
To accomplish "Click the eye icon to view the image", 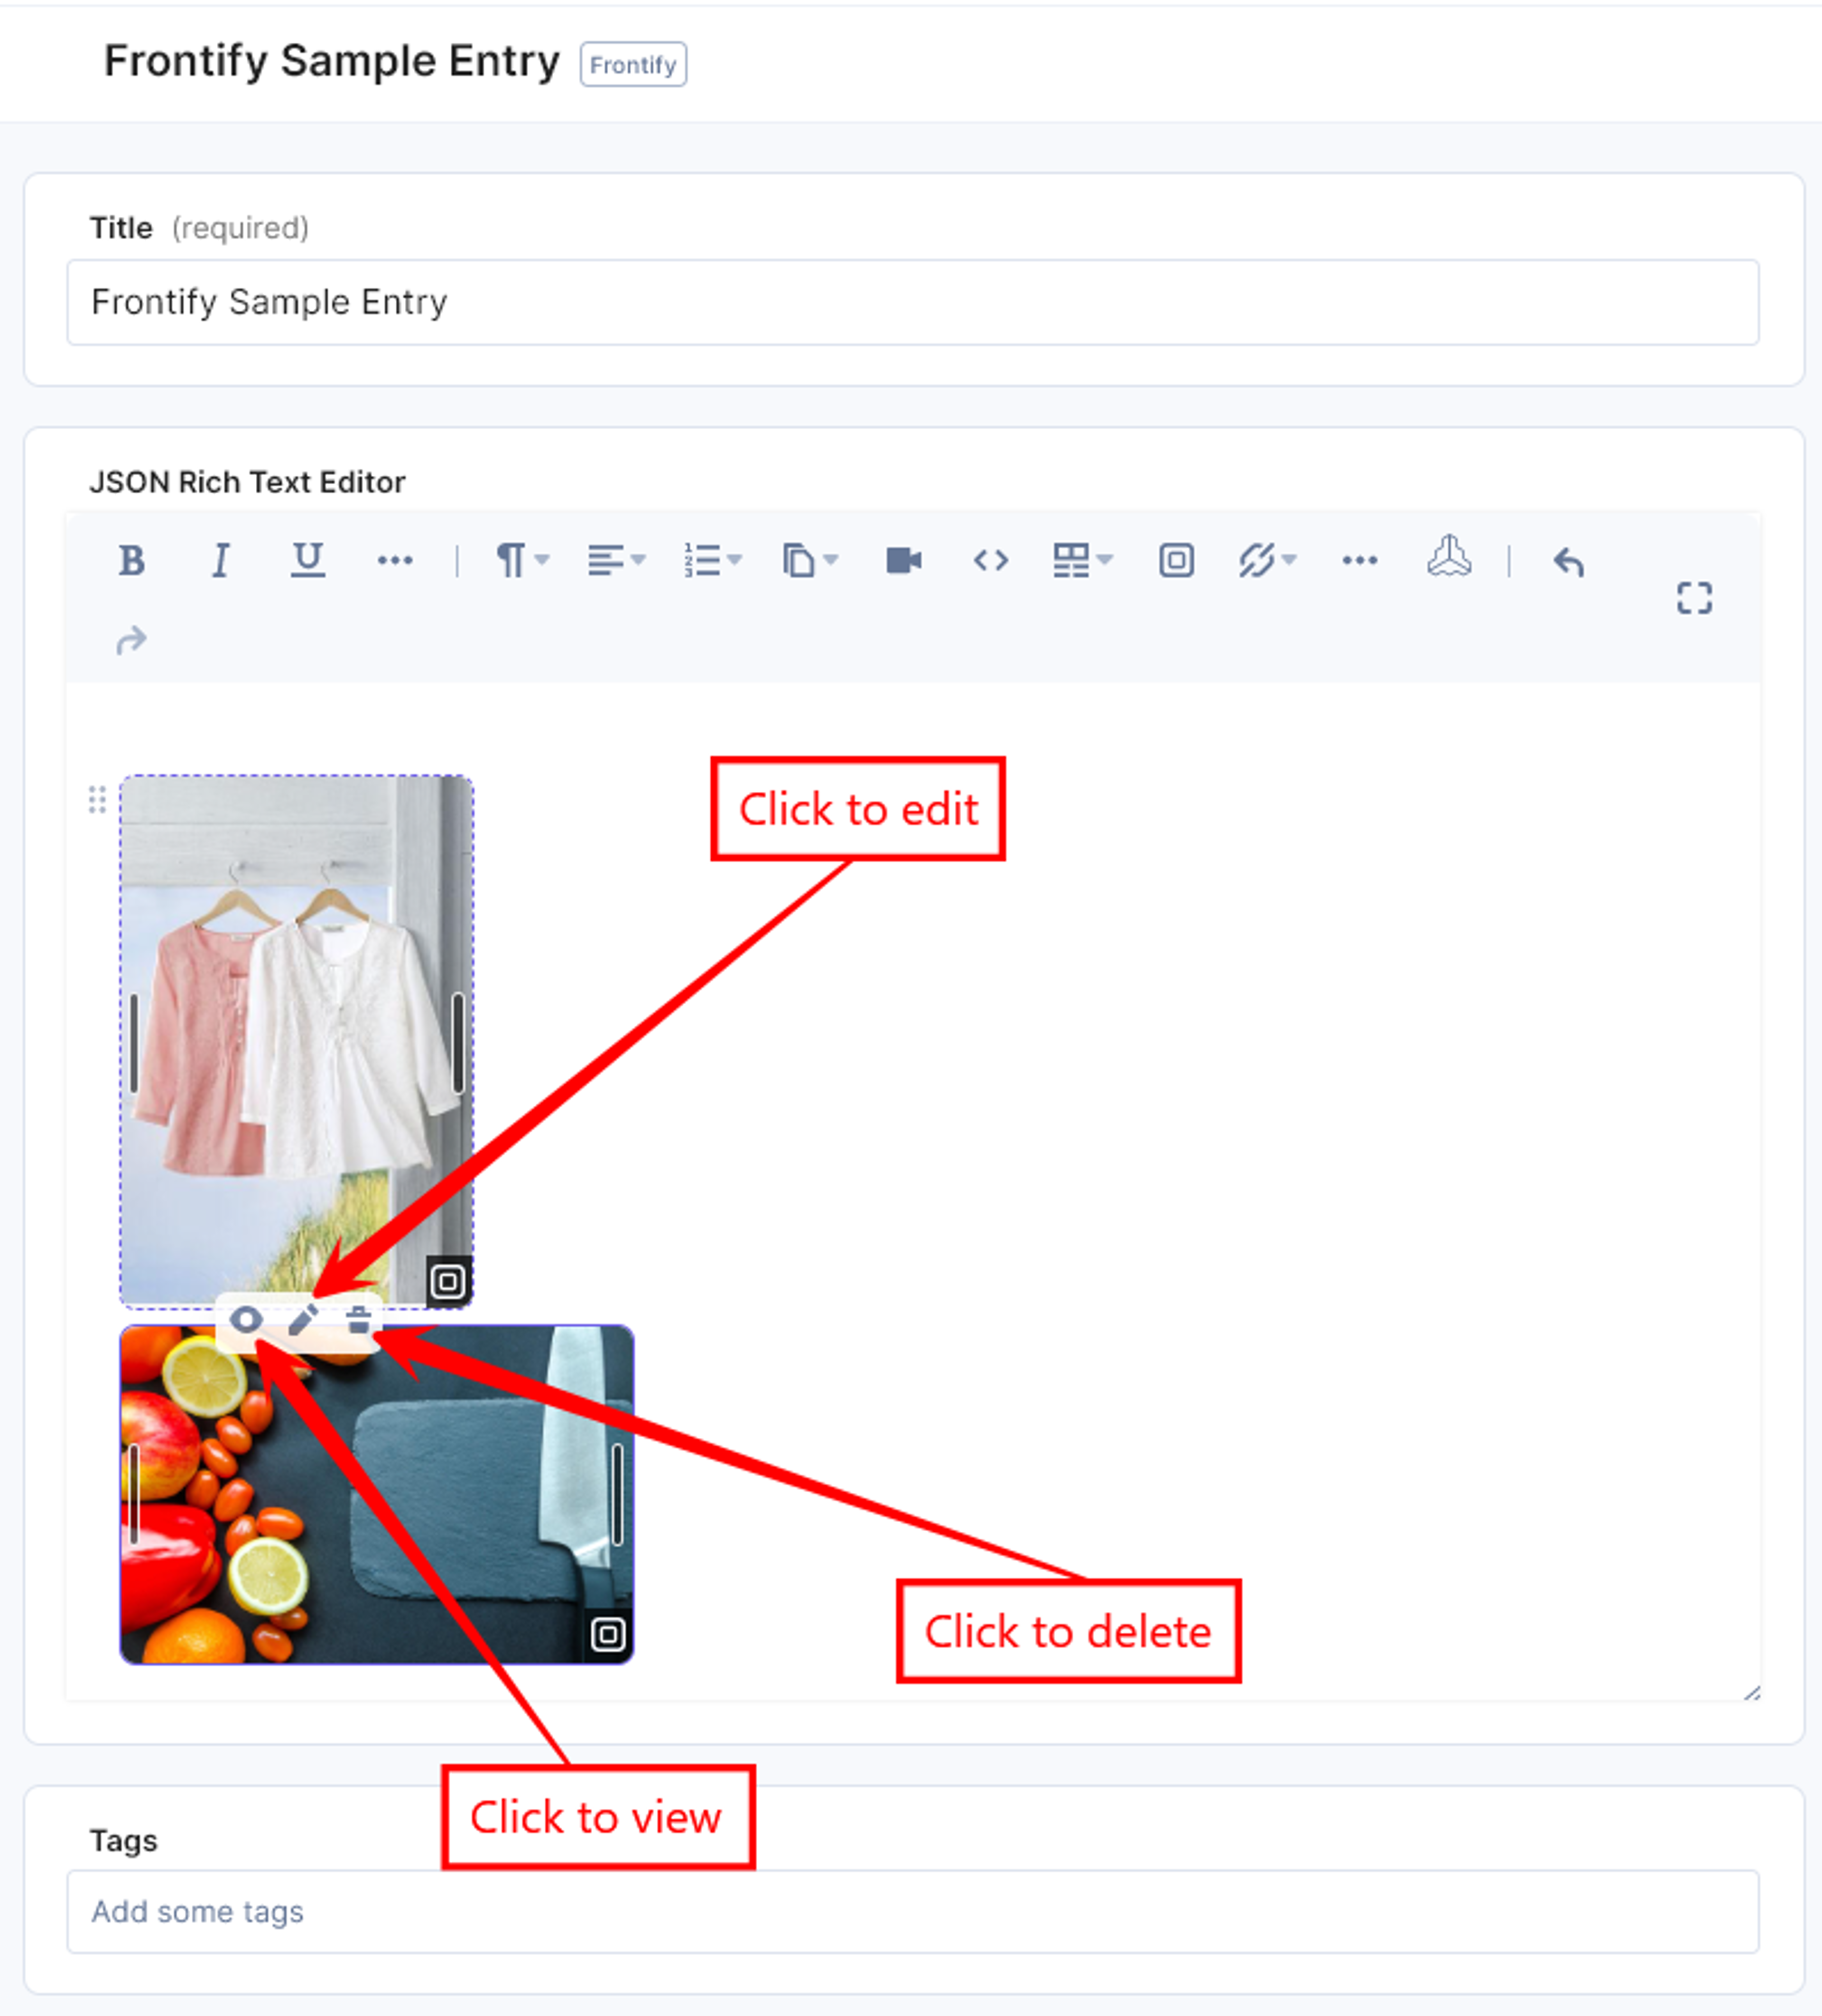I will coord(245,1320).
